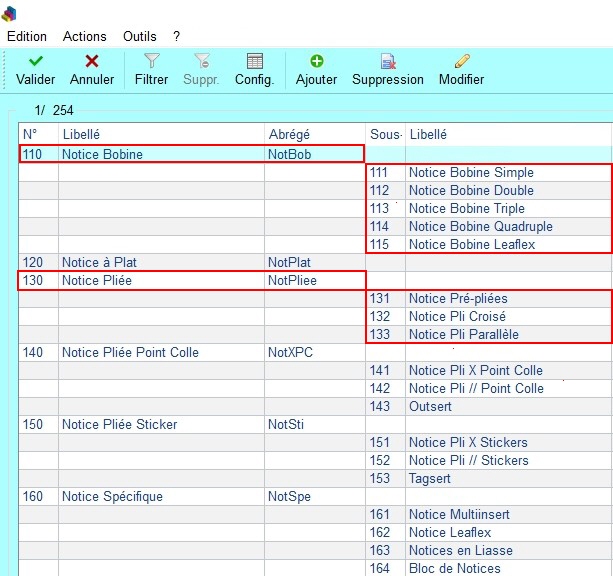Viewport: 613px width, 576px height.
Task: Open the Outils menu
Action: tap(140, 36)
